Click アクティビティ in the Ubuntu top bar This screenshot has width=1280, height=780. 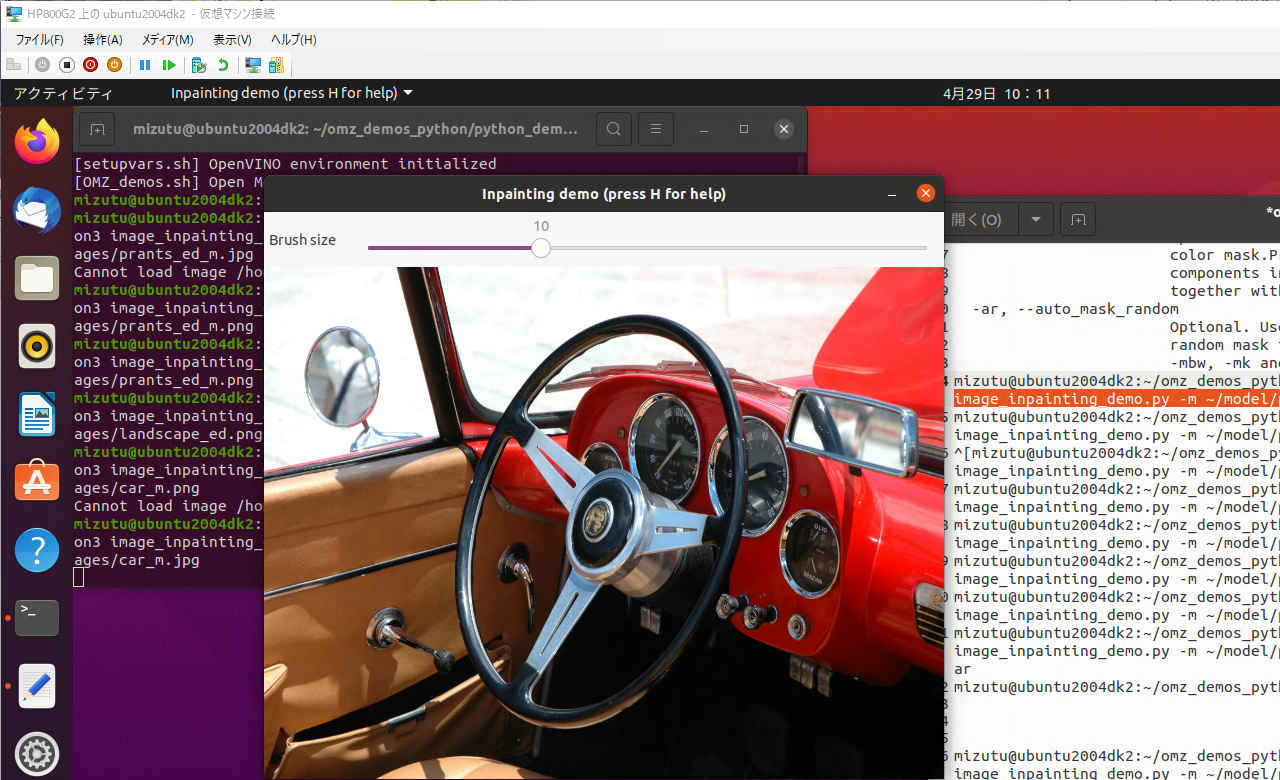tap(63, 93)
